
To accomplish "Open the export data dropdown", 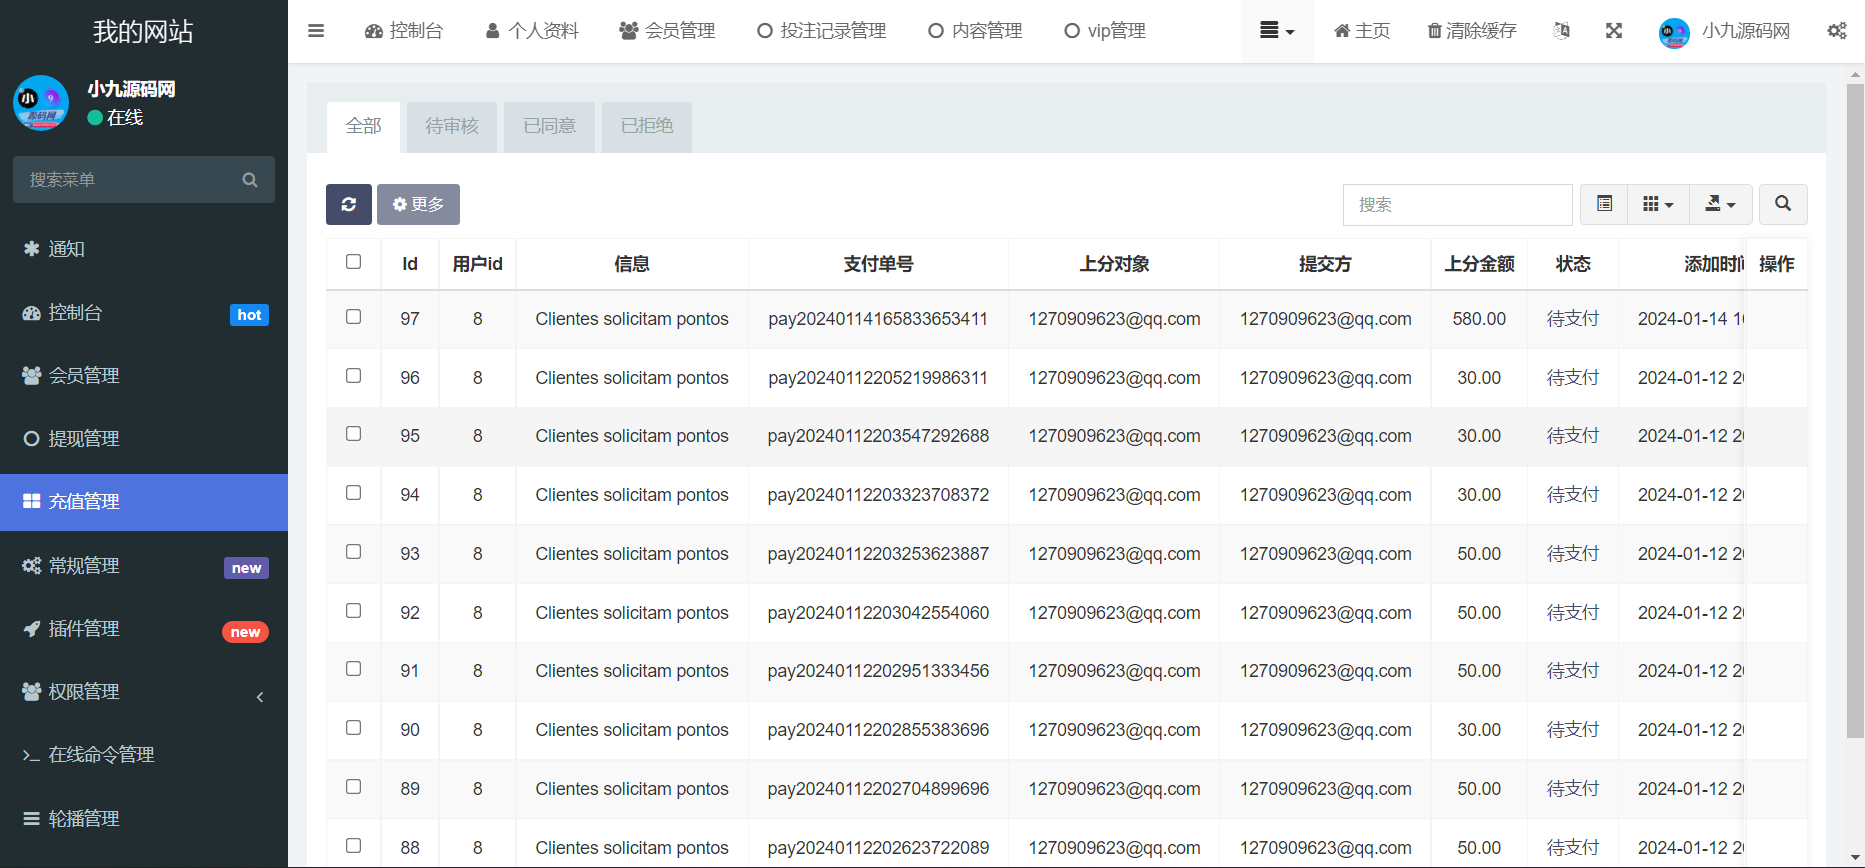I will coord(1721,204).
